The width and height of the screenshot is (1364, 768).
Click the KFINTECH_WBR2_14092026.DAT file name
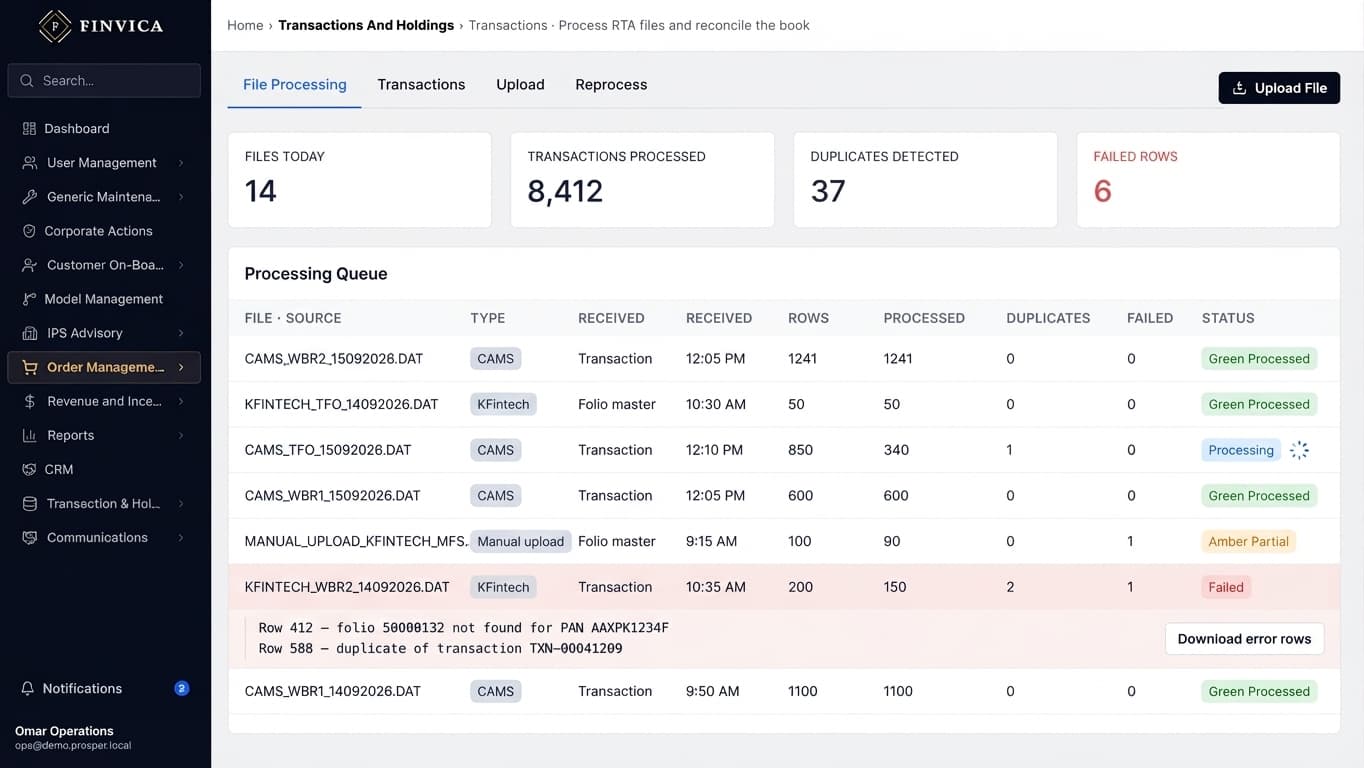coord(347,587)
